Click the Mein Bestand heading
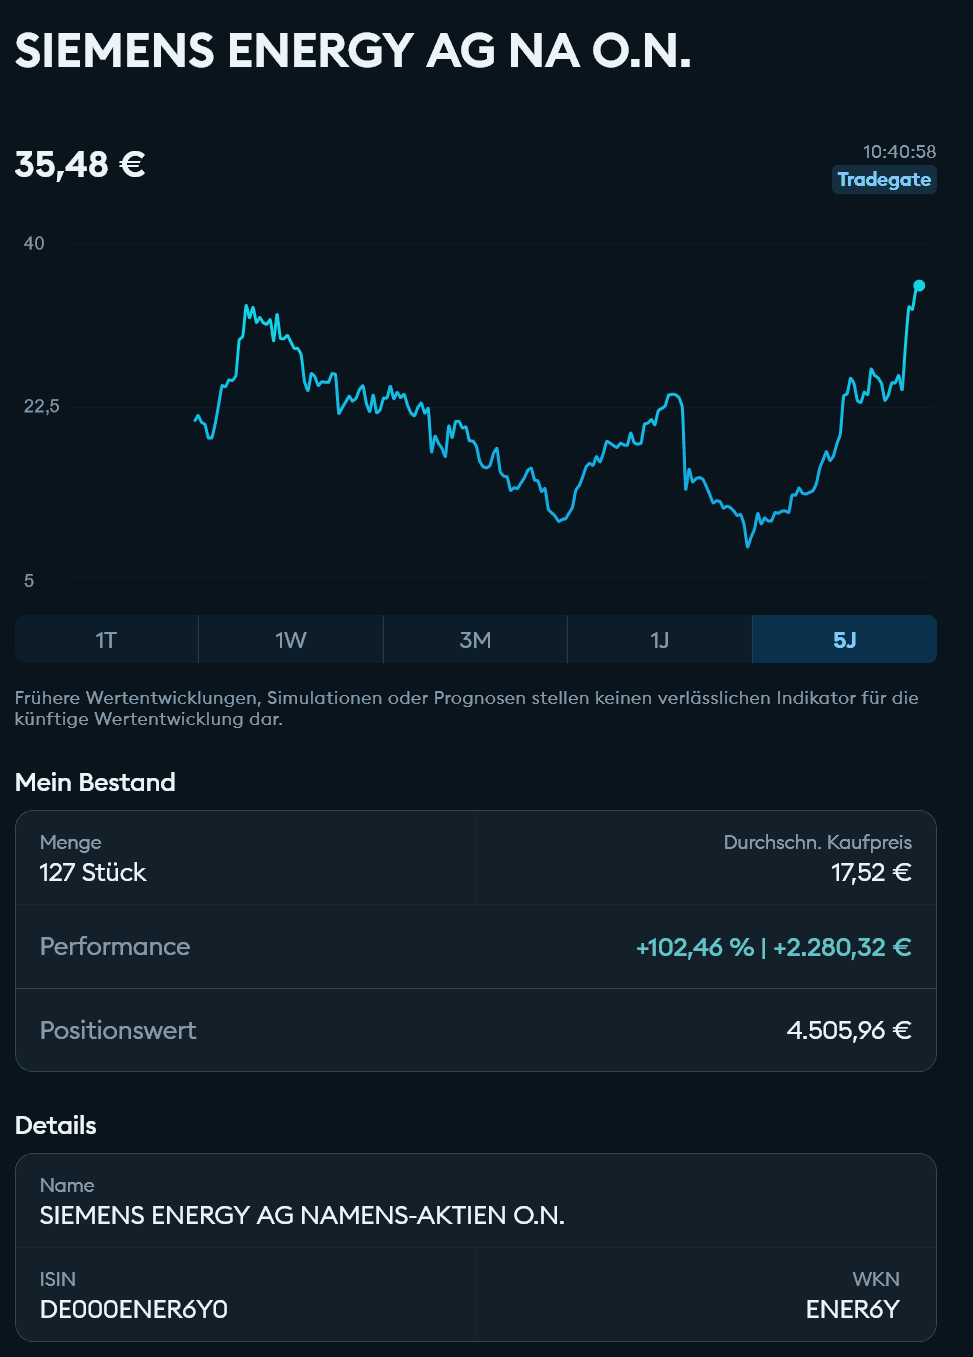The image size is (973, 1357). pyautogui.click(x=95, y=782)
